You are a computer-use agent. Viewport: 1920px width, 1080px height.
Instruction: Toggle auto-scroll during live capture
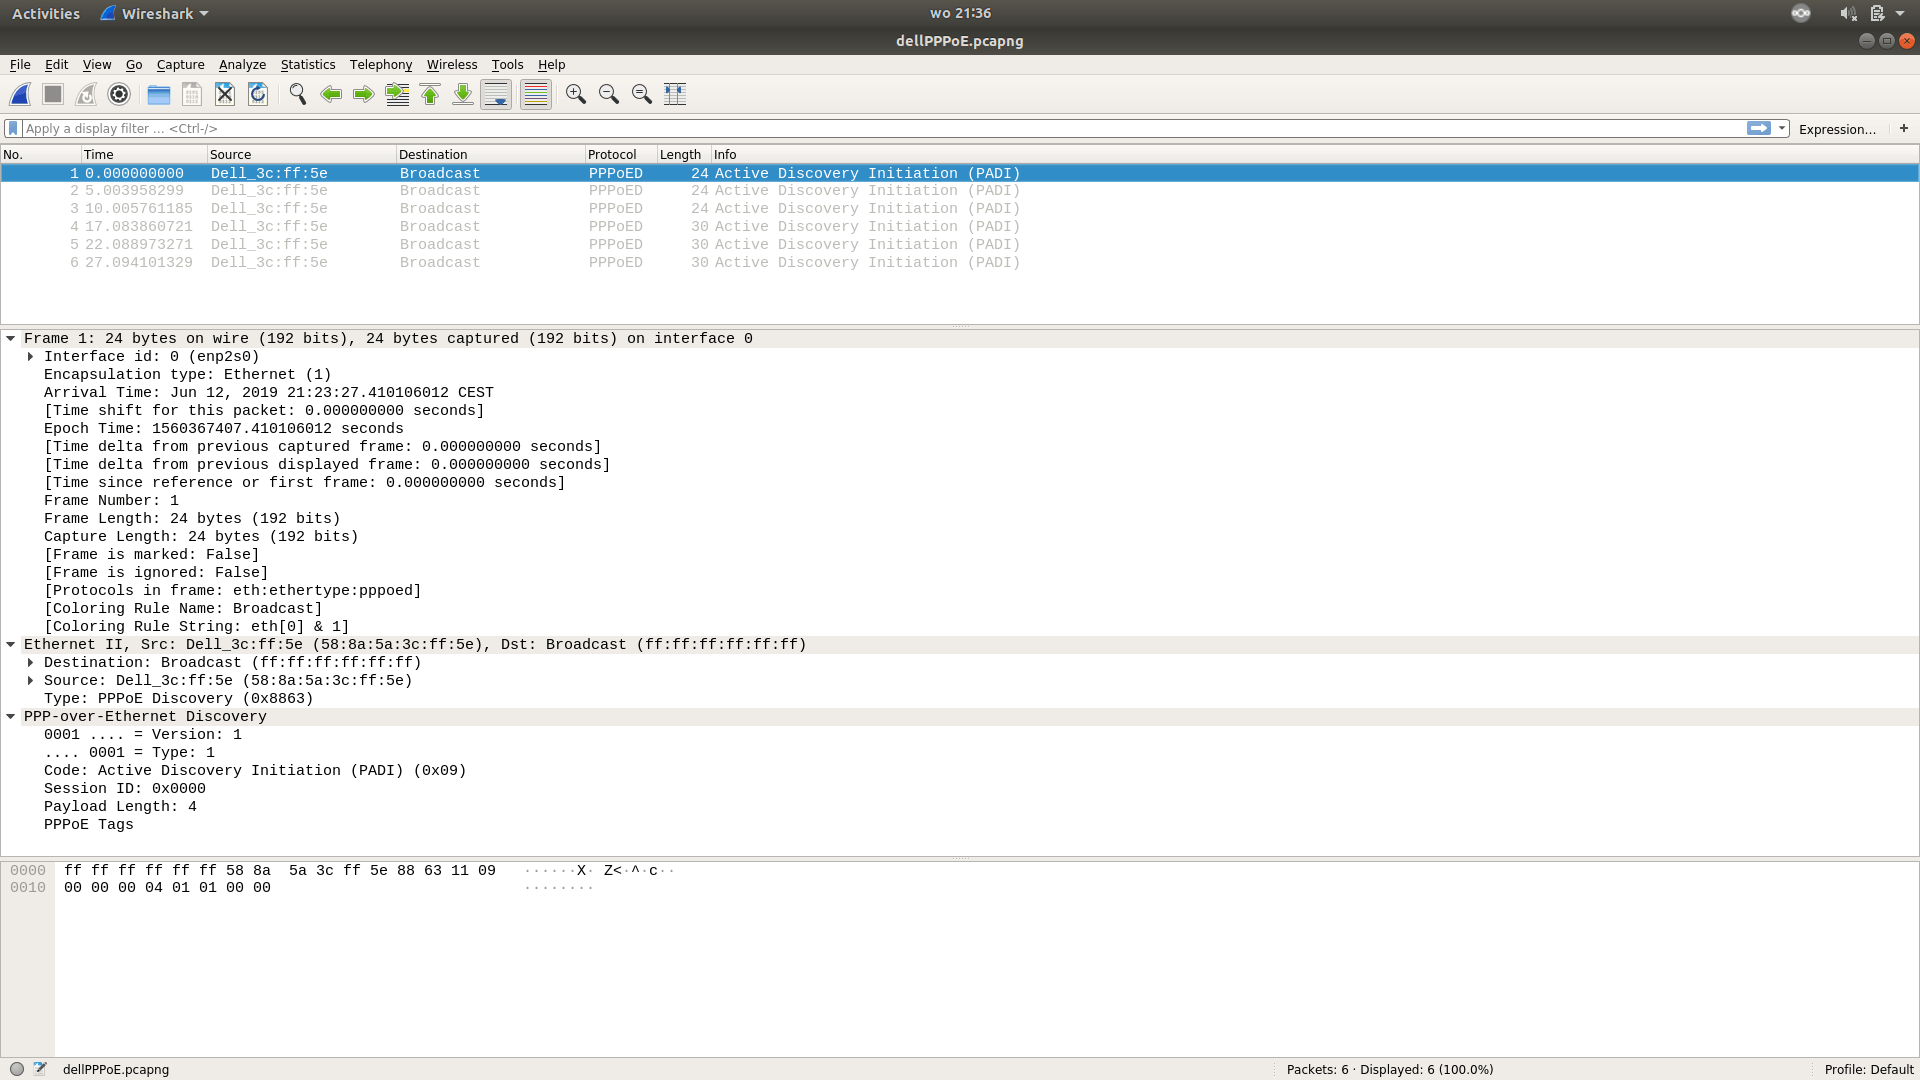tap(496, 94)
